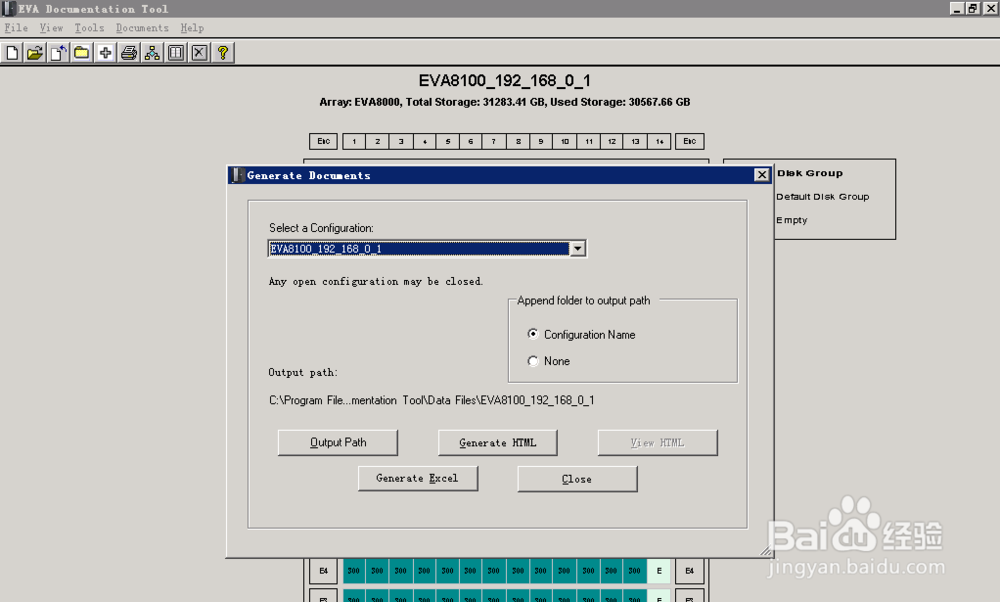This screenshot has width=1000, height=602.
Task: Select the None radio button
Action: tap(533, 361)
